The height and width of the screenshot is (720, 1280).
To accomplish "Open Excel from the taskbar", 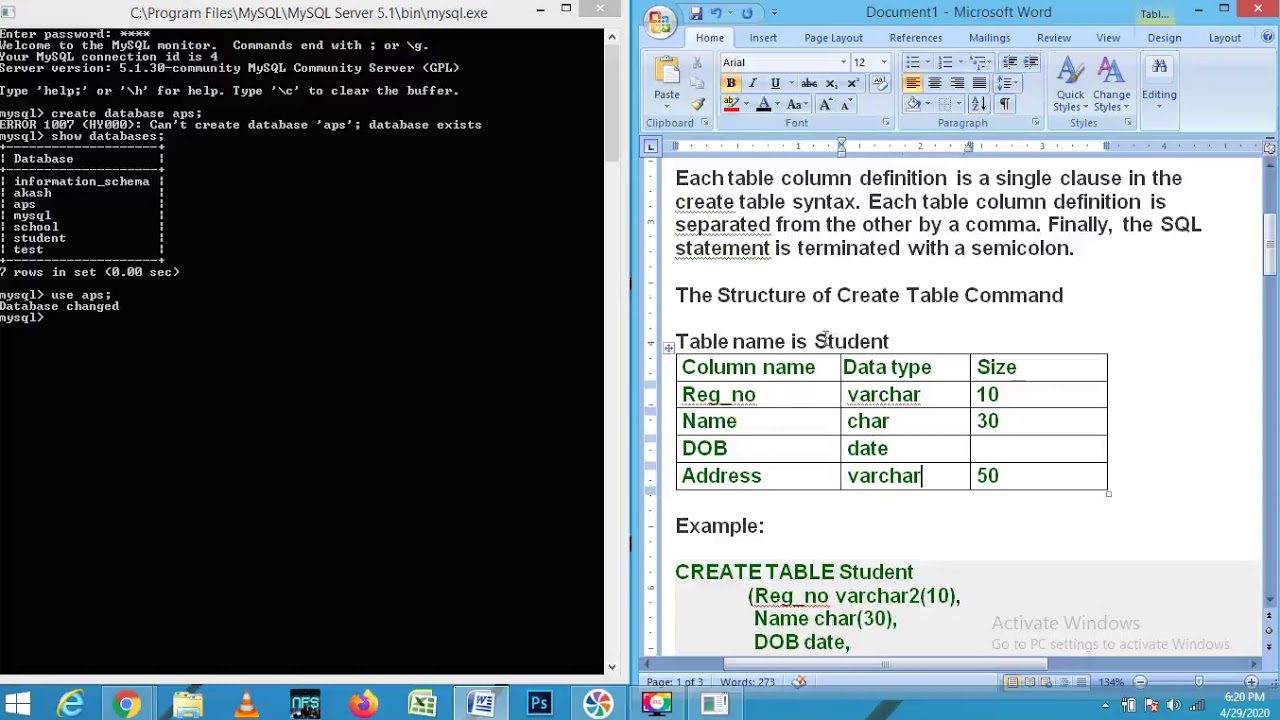I will tap(422, 704).
